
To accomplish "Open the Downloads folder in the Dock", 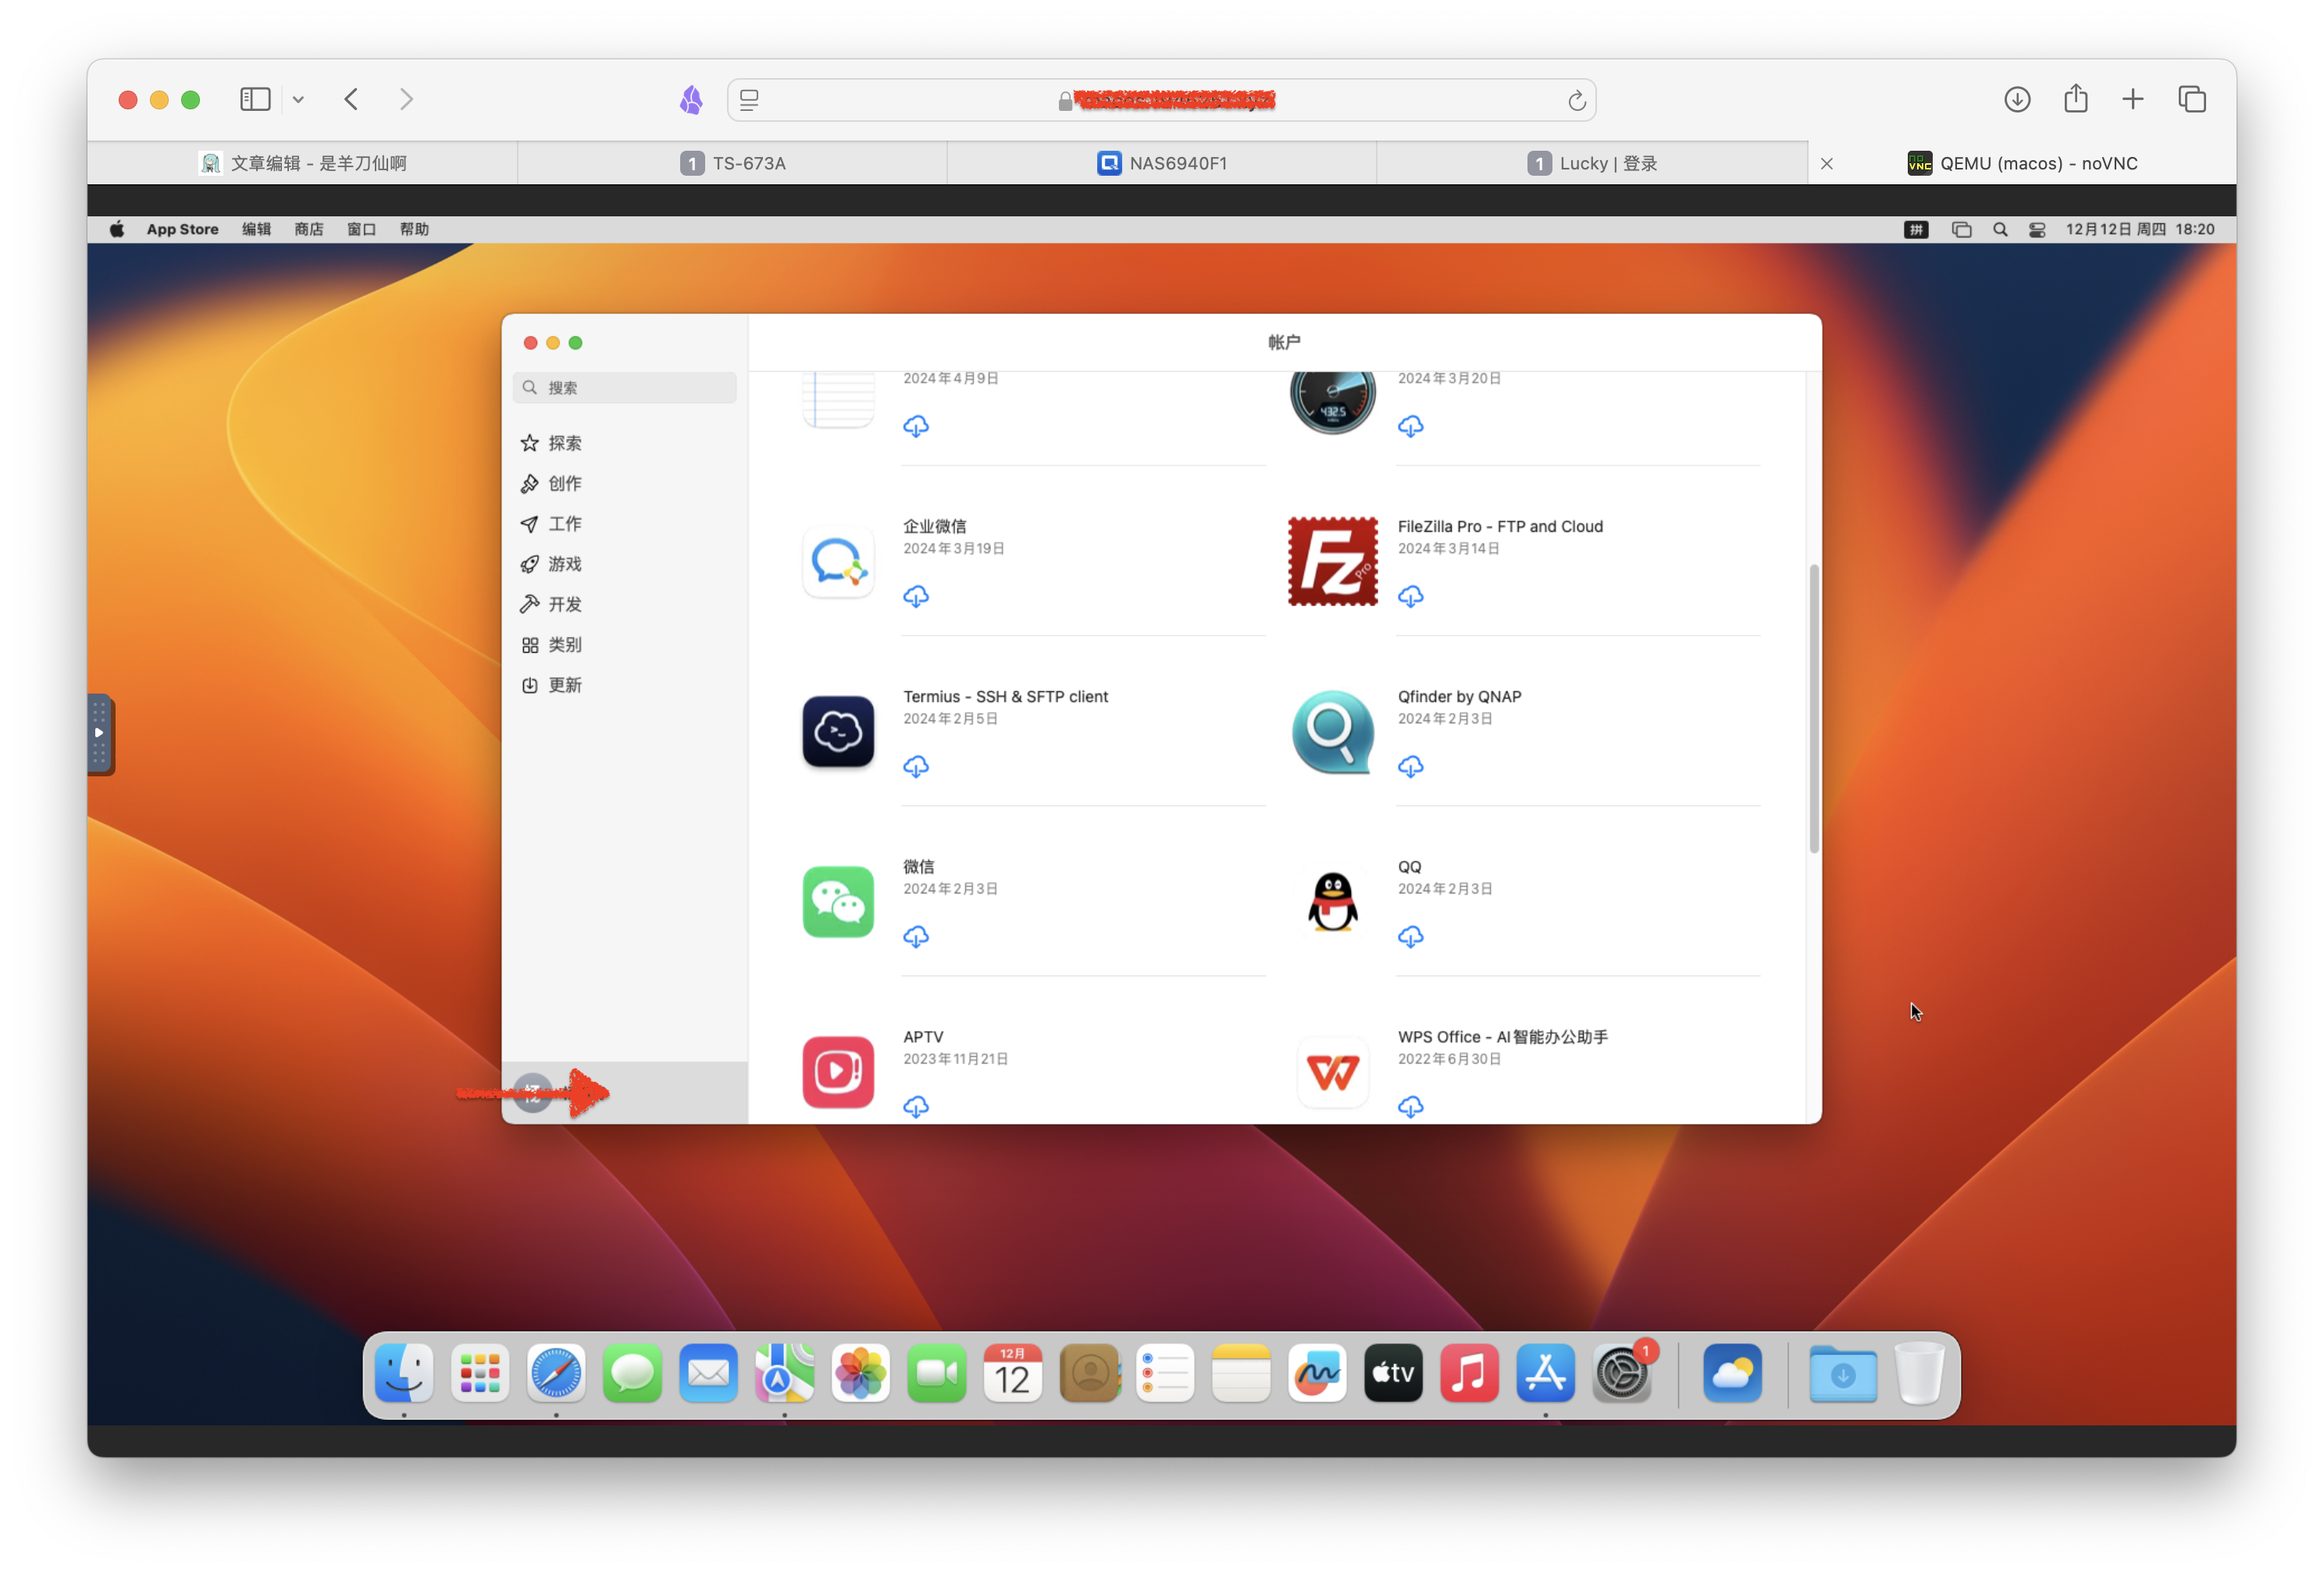I will [1842, 1374].
